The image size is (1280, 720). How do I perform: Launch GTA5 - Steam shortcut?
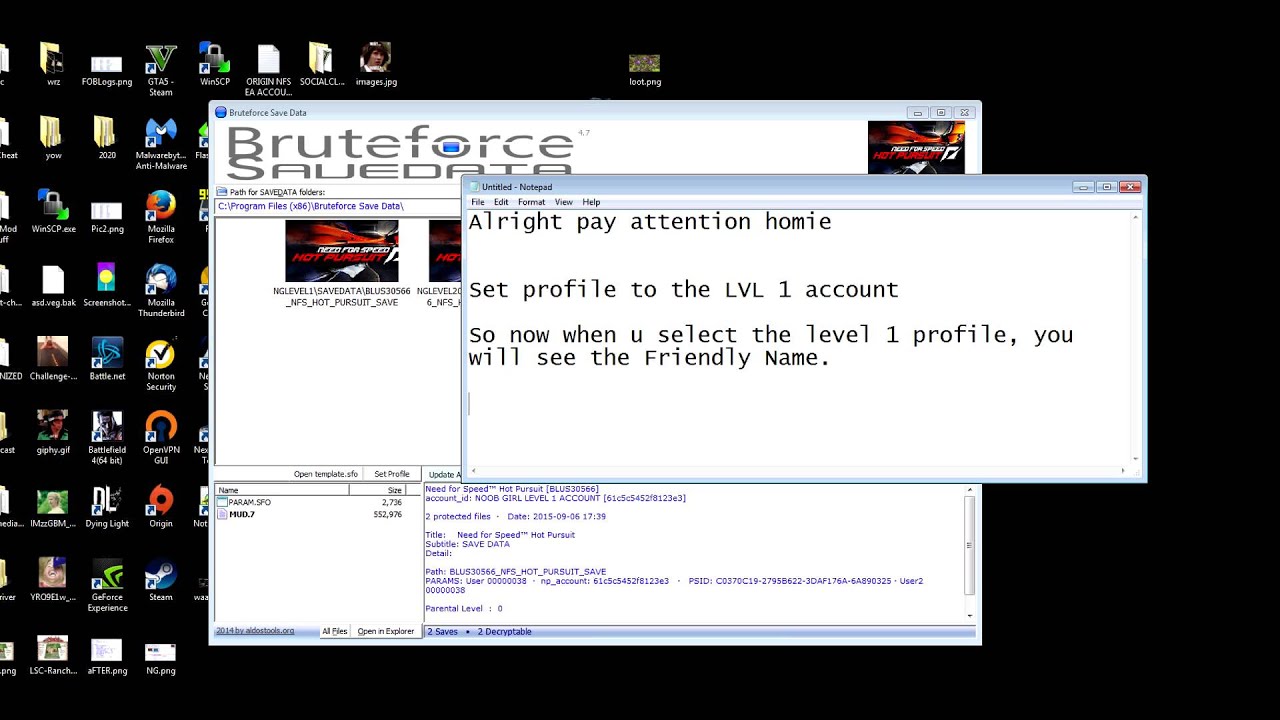pos(161,70)
